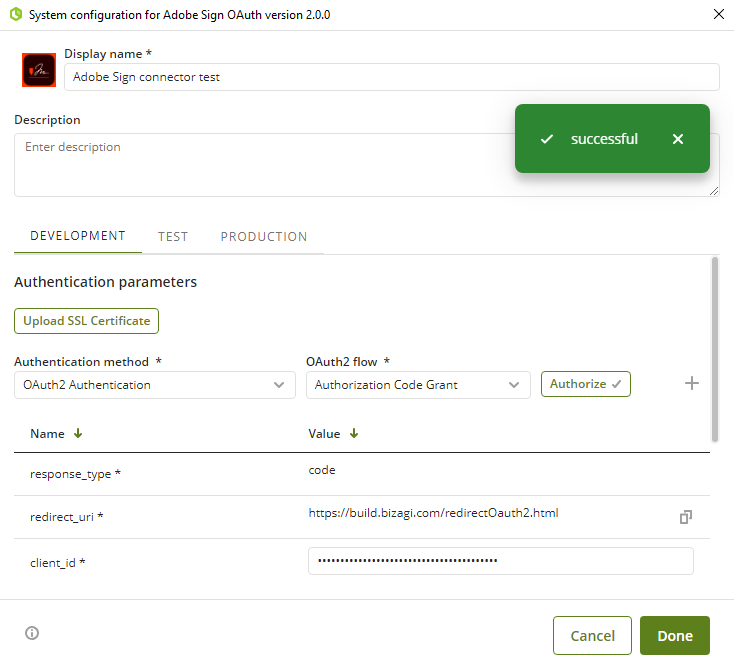Viewport: 734px width, 671px height.
Task: Open the info icon at bottom left
Action: tap(32, 633)
